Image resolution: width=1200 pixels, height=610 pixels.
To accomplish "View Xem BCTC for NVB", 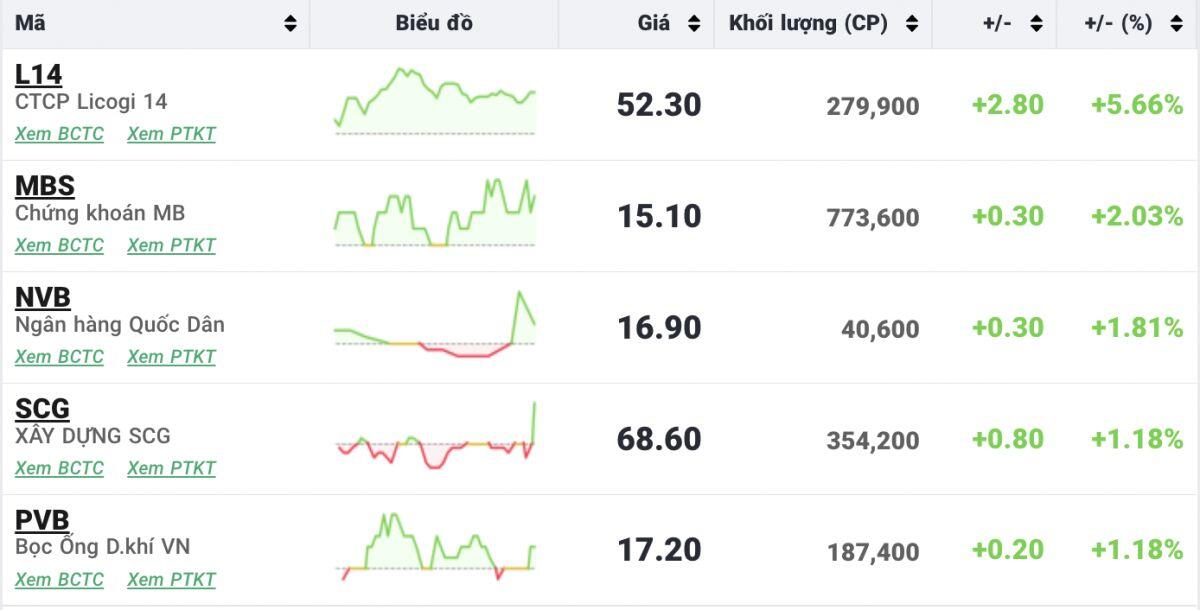I will (59, 356).
